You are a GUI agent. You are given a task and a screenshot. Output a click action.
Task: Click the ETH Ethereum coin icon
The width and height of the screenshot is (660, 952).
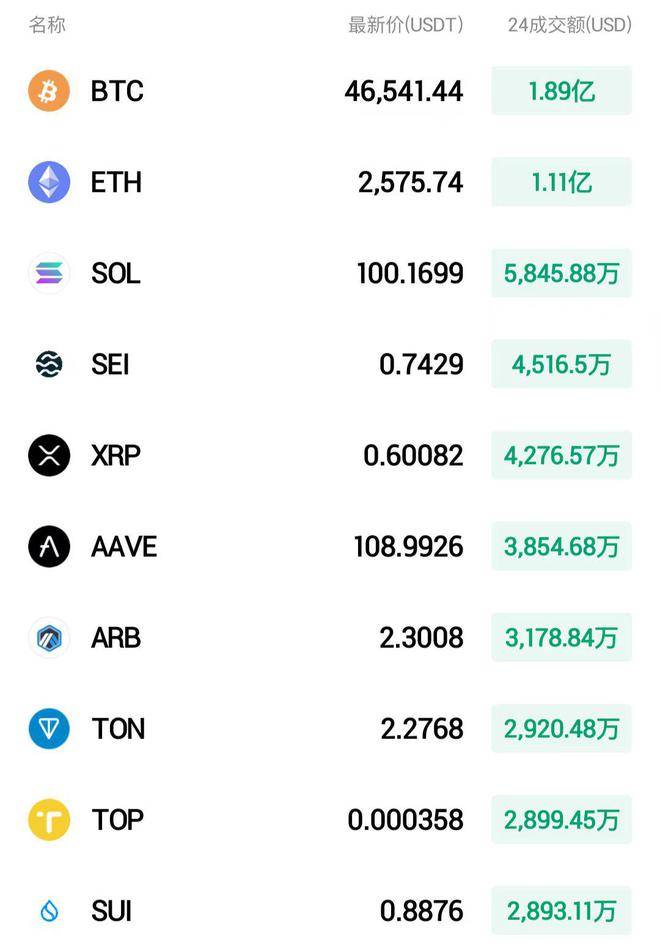coord(48,182)
